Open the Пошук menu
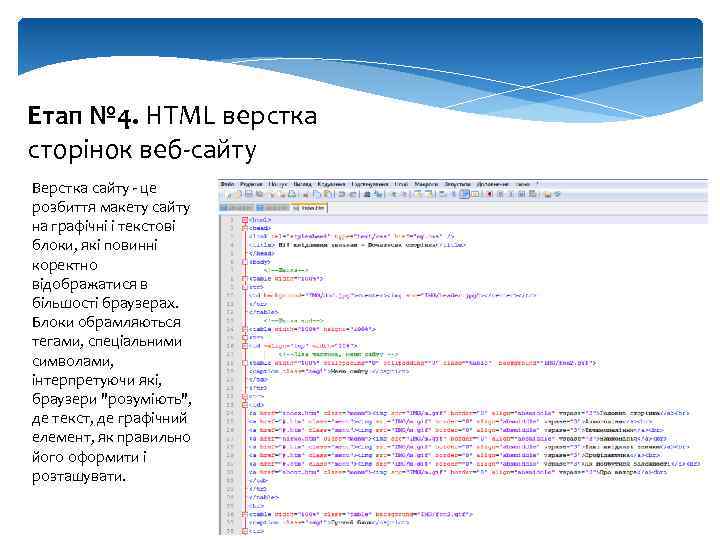This screenshot has height=540, width=720. [278, 184]
